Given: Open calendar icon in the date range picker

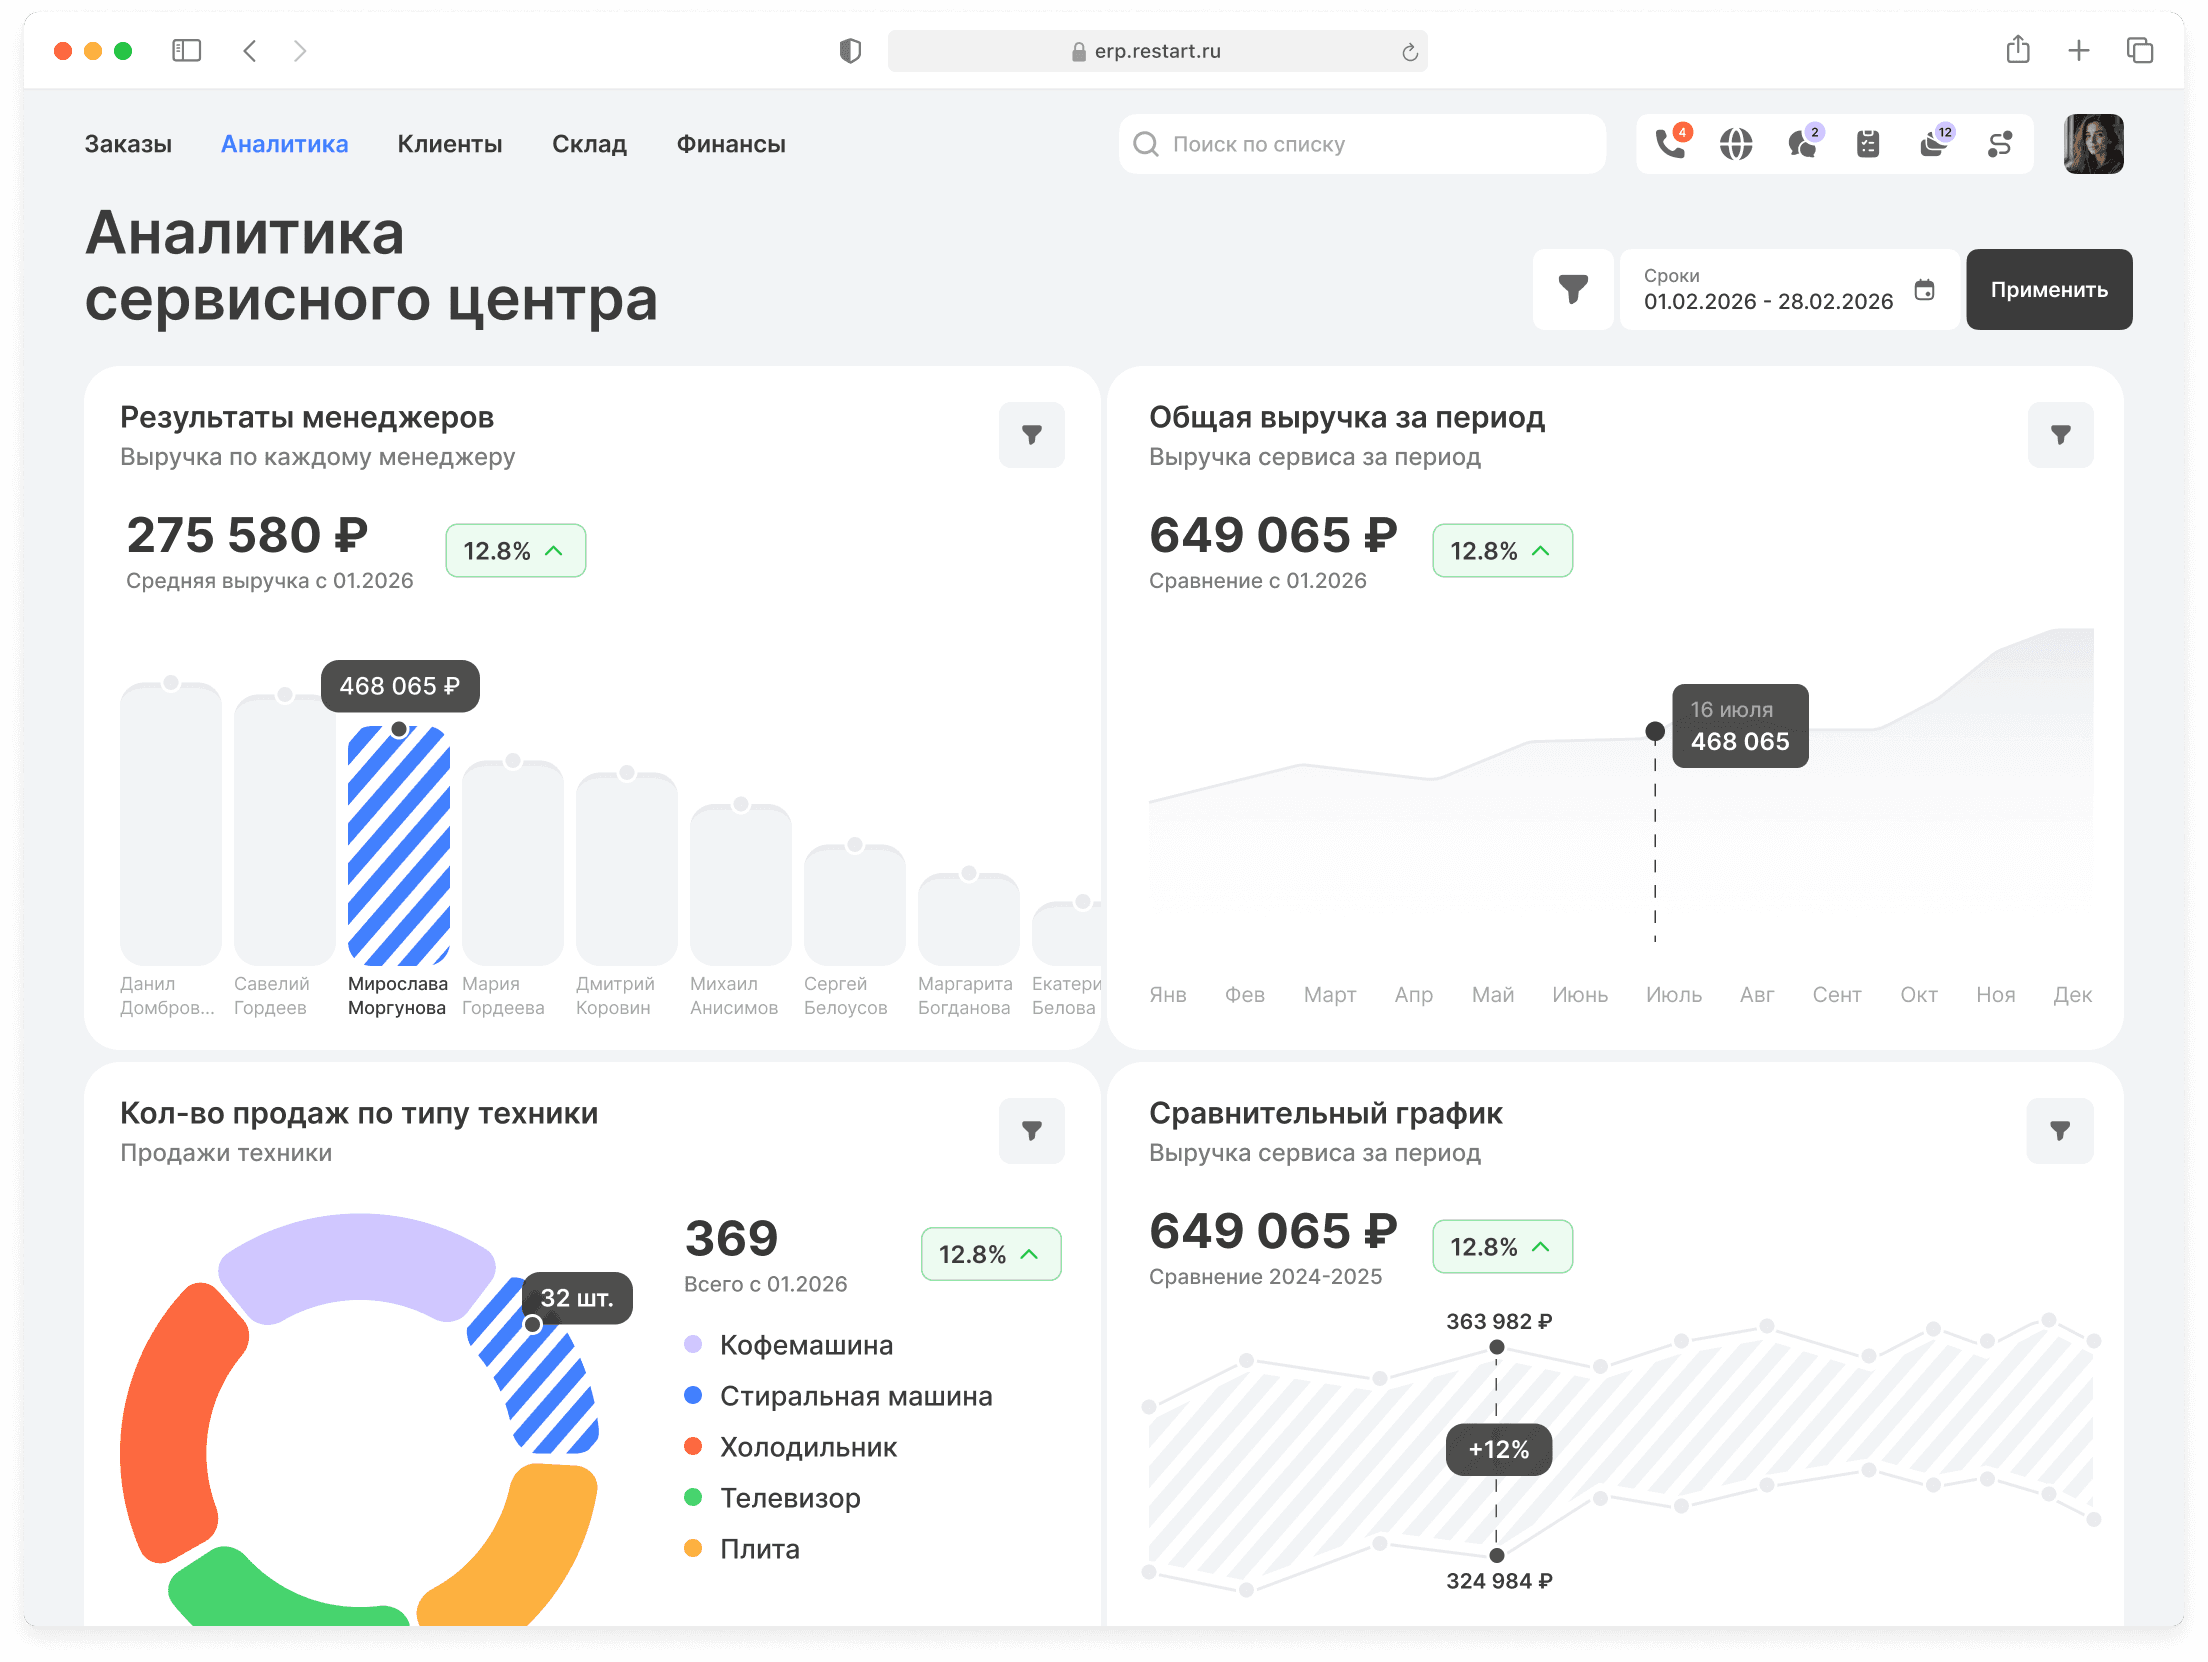Looking at the screenshot, I should [1925, 289].
